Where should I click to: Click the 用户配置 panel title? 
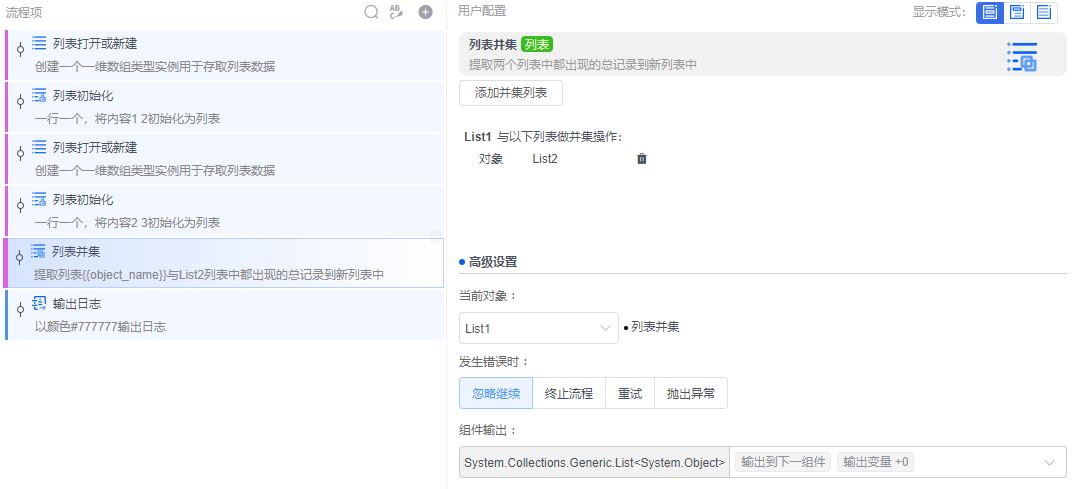click(482, 11)
